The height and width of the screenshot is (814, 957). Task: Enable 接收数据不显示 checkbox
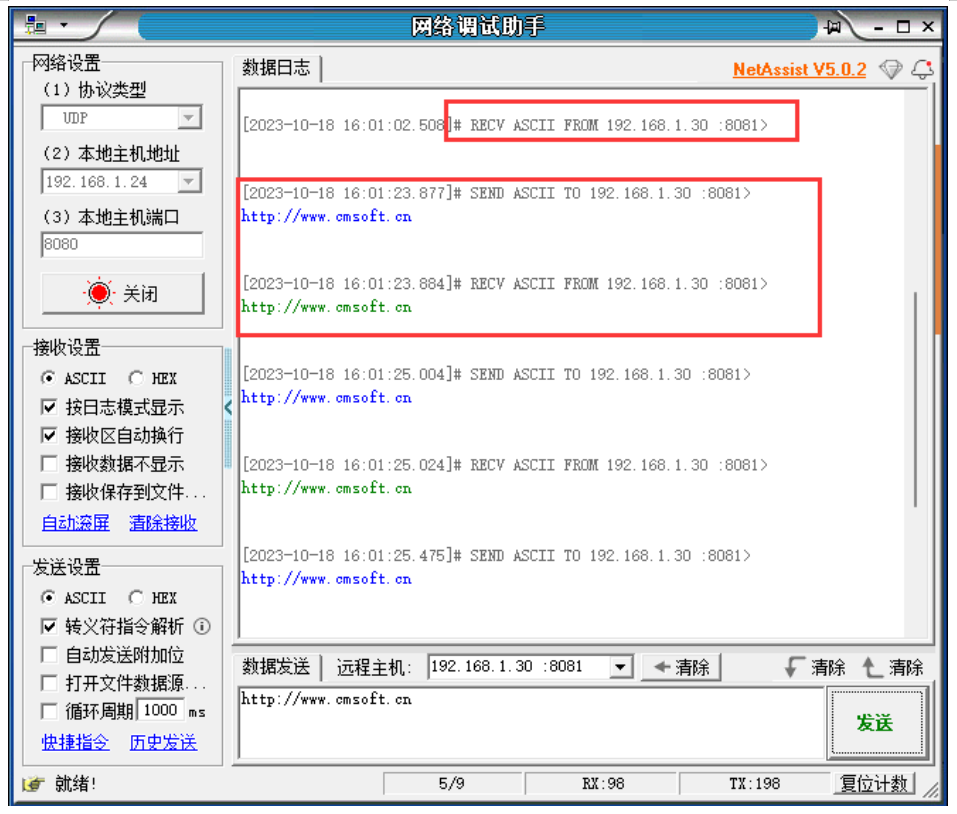pos(49,464)
